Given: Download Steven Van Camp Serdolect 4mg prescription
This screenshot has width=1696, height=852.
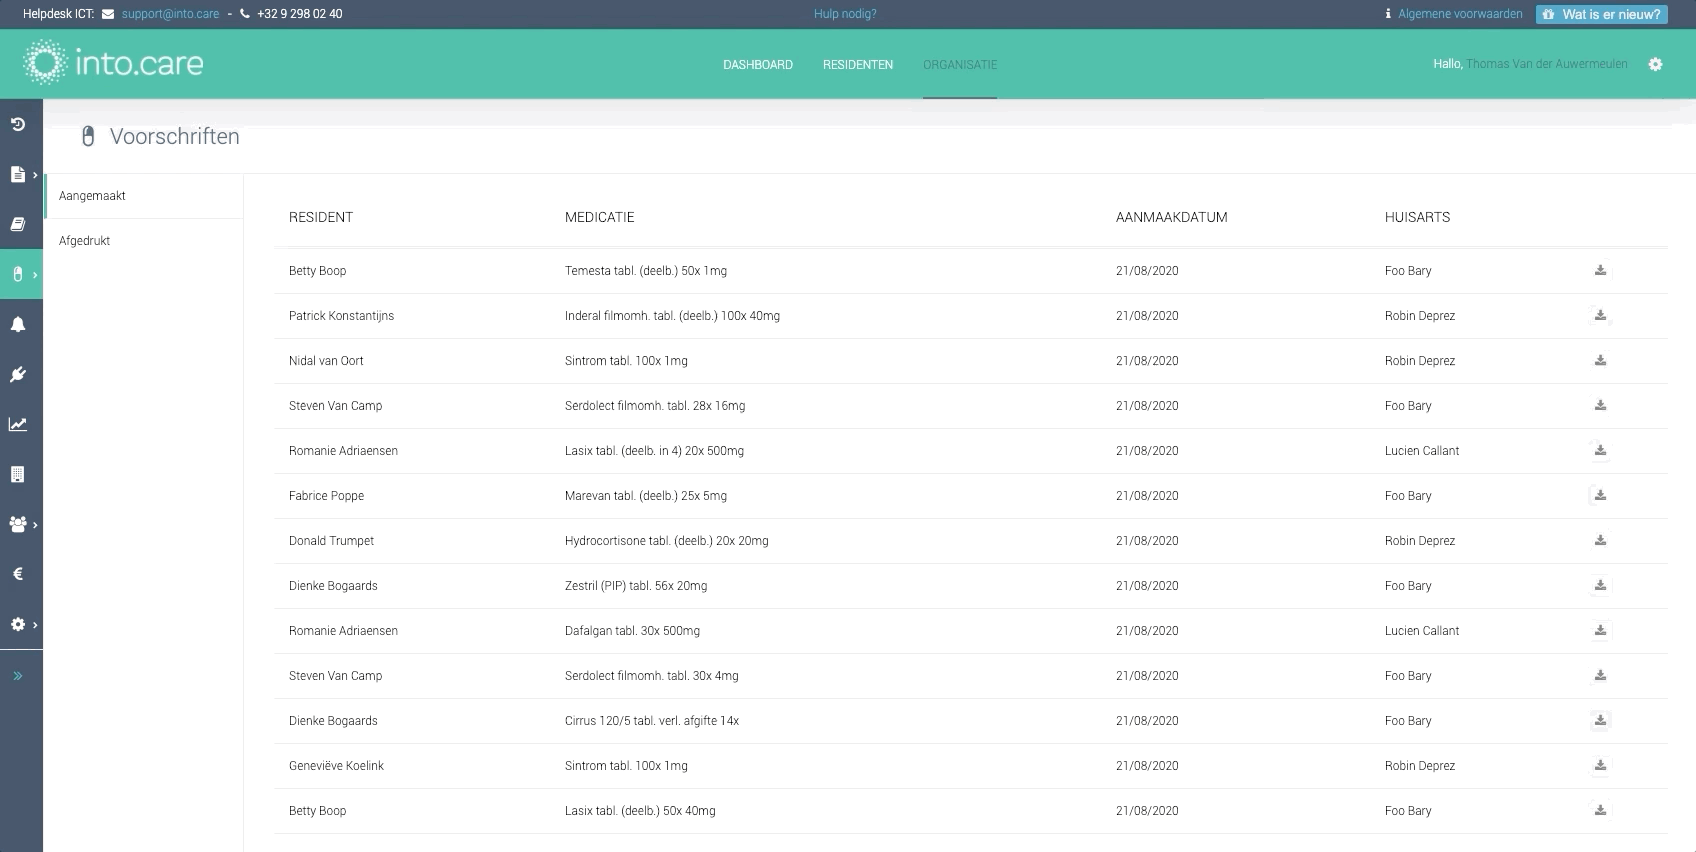Looking at the screenshot, I should [1600, 676].
